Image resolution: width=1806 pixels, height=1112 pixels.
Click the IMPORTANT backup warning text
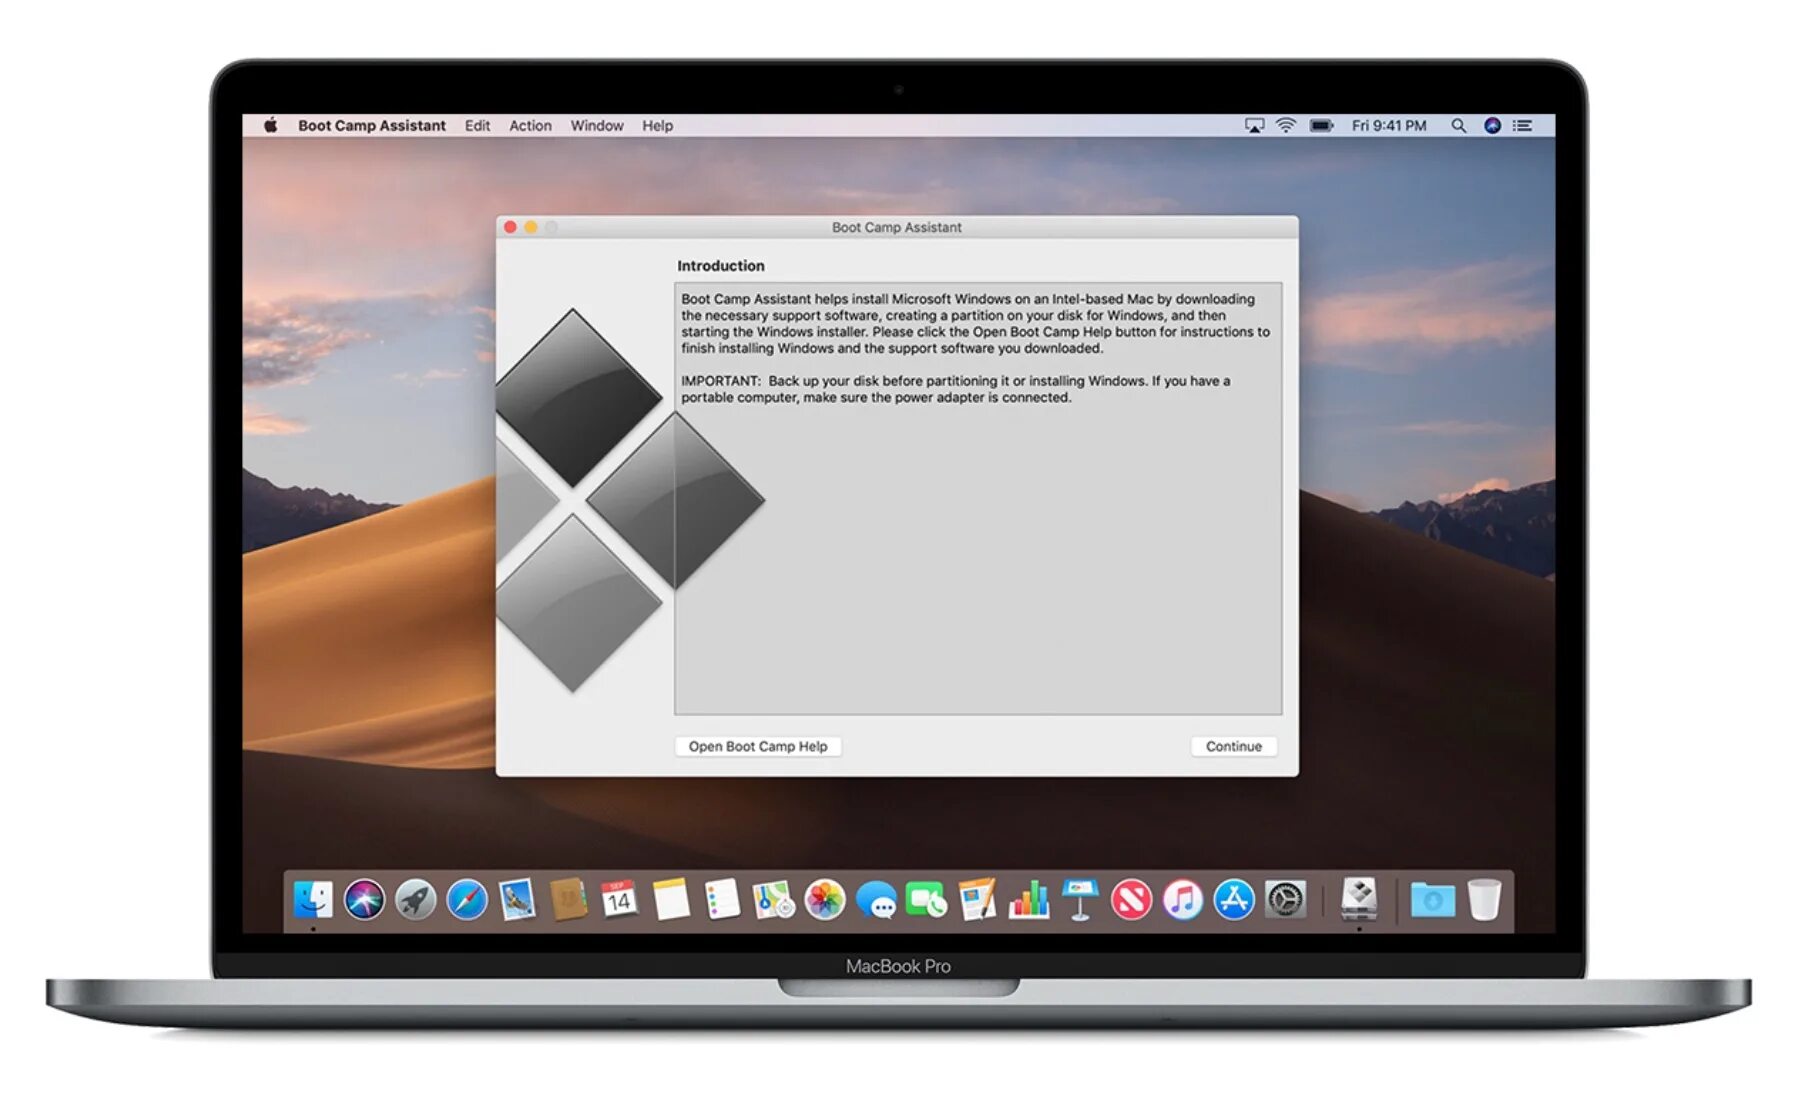(956, 389)
